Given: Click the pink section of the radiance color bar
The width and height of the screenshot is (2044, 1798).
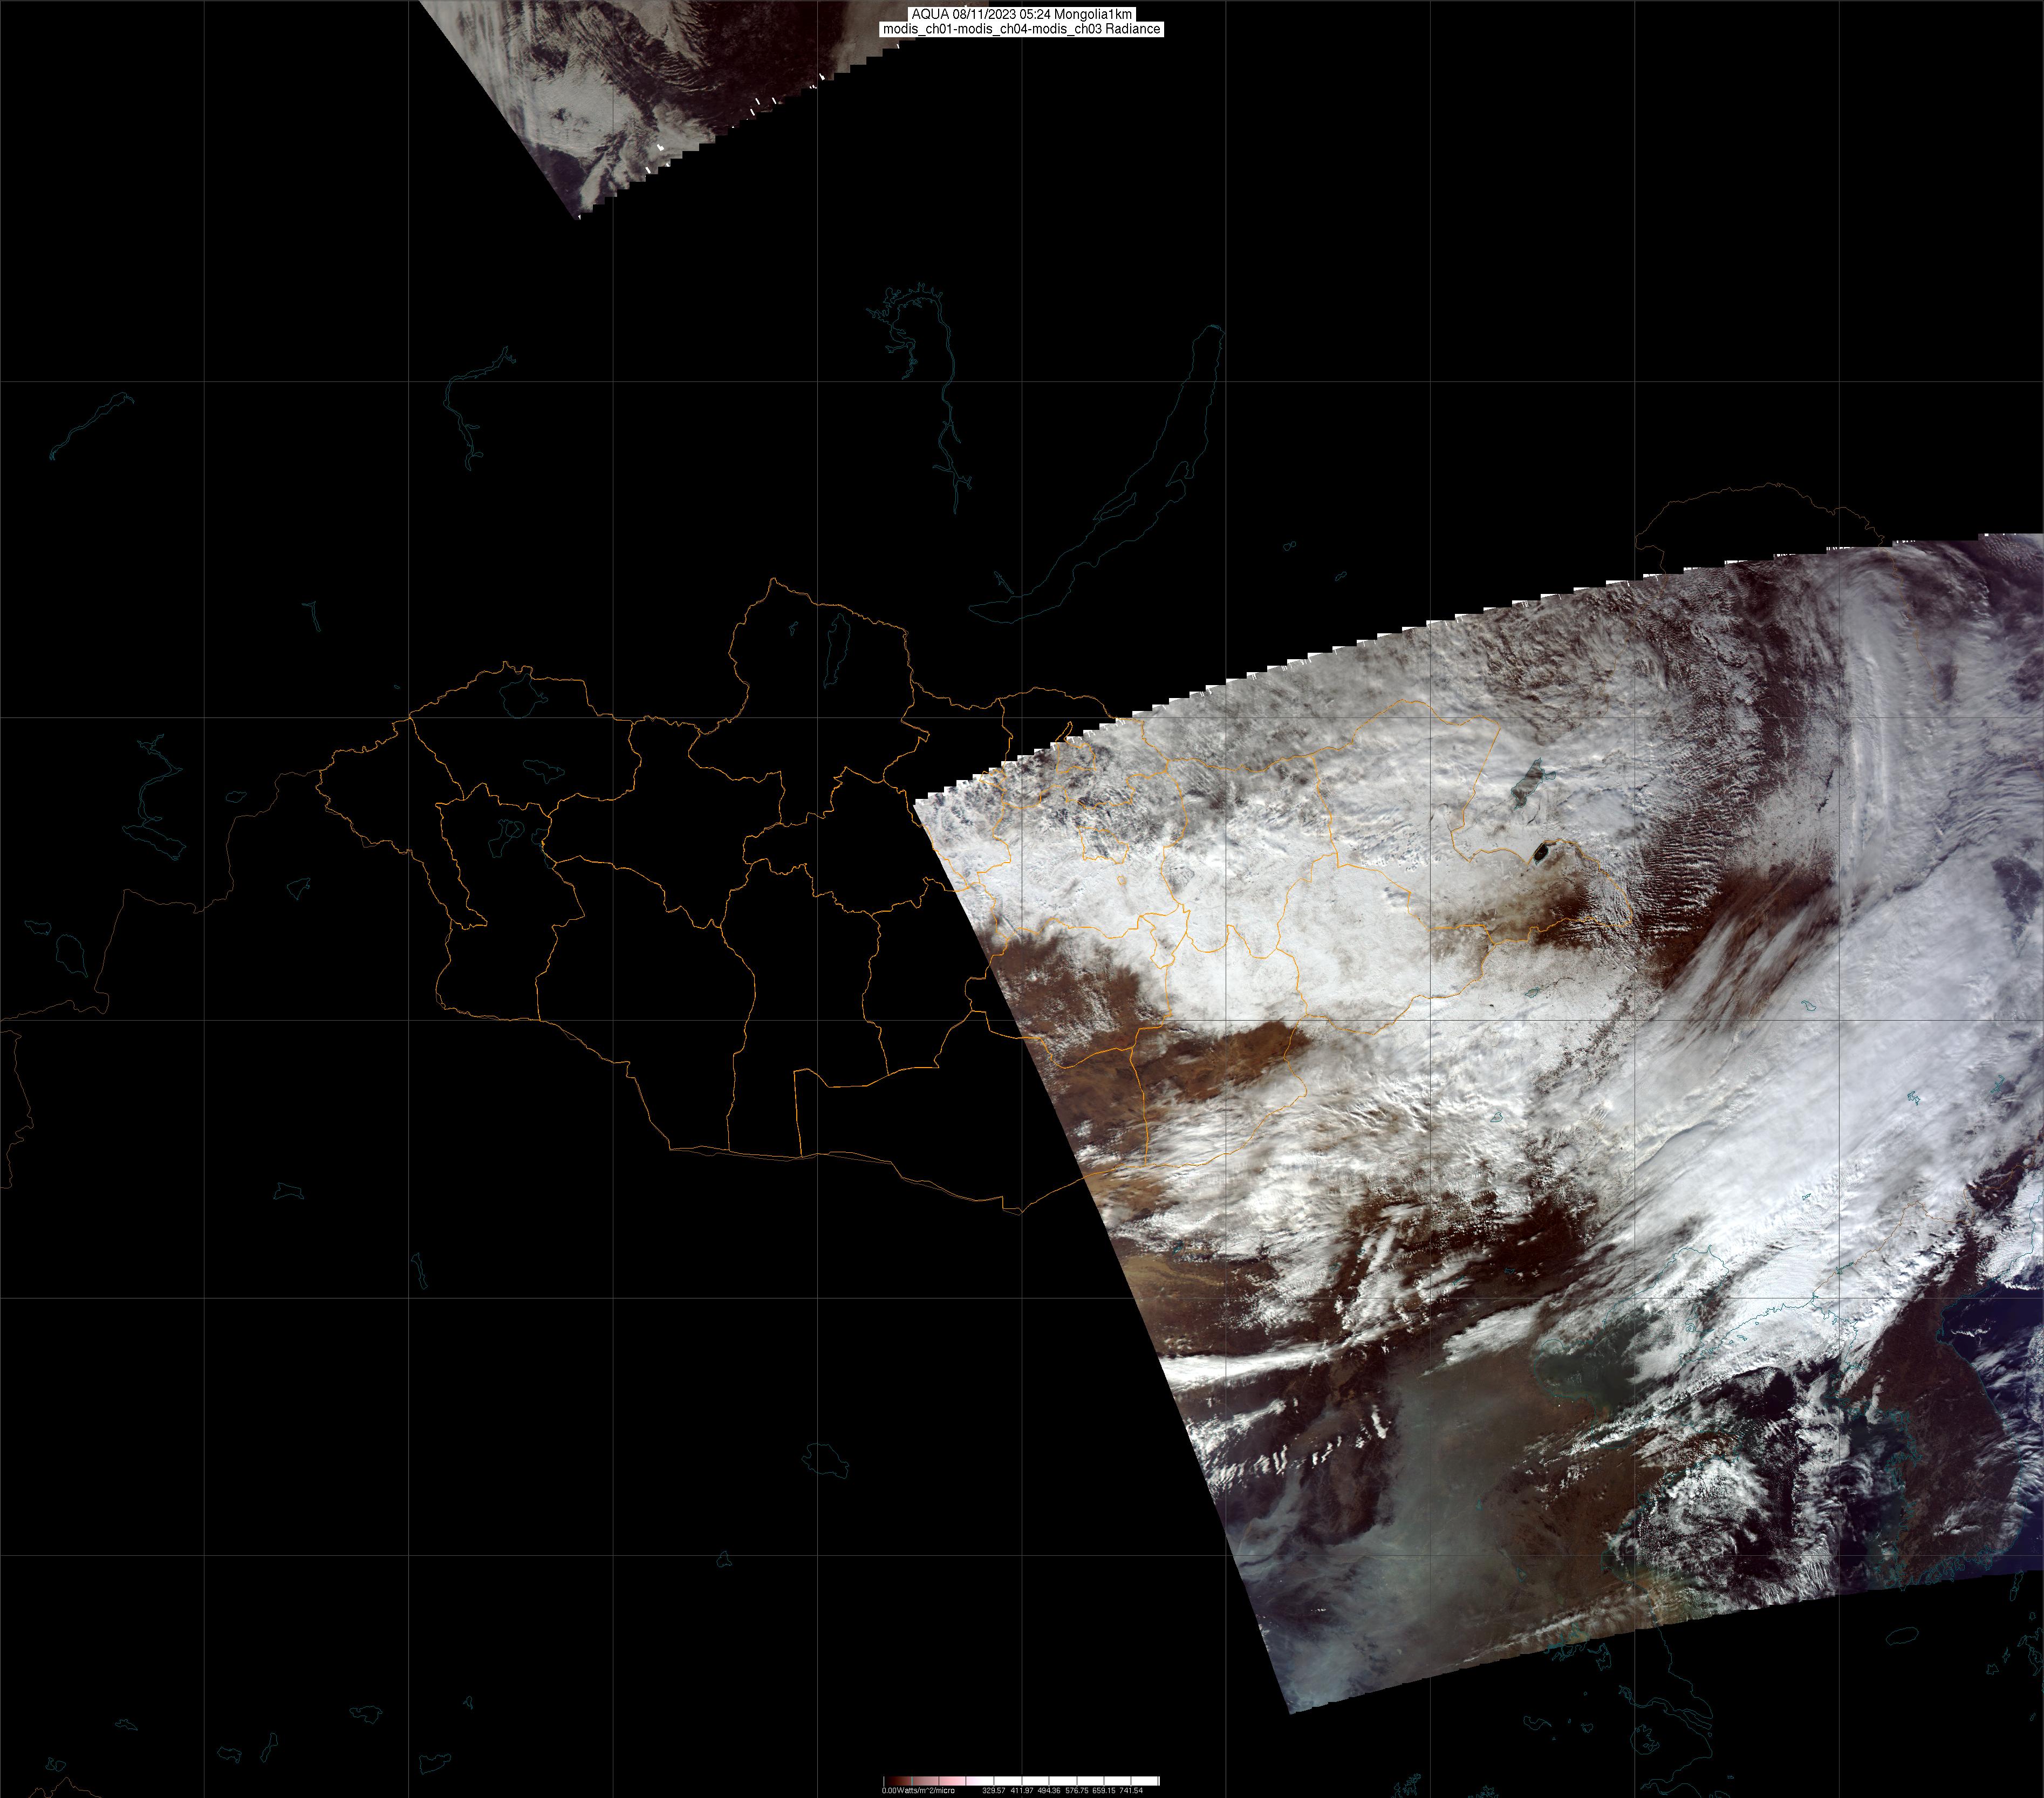Looking at the screenshot, I should coord(952,1781).
